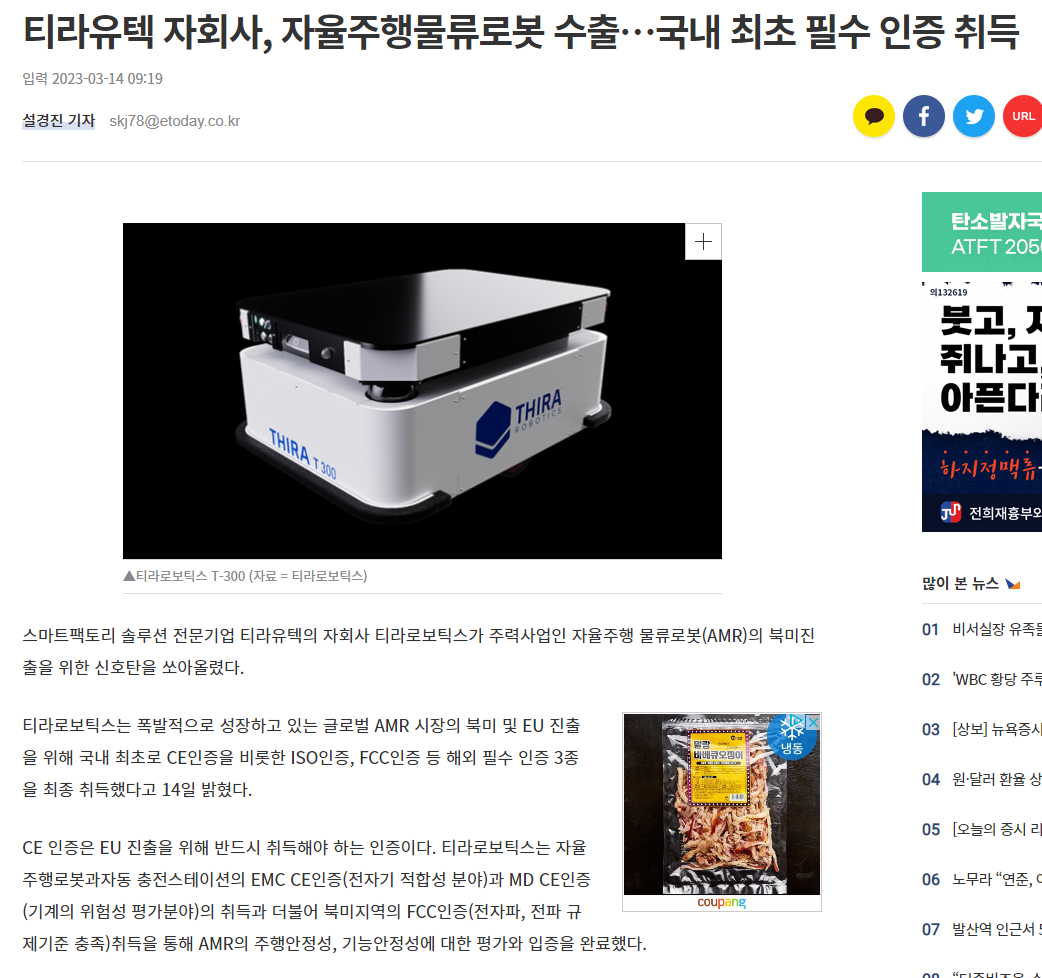Open most-read news item 01 비서실장
Screen dimensions: 1042x978
coord(982,629)
